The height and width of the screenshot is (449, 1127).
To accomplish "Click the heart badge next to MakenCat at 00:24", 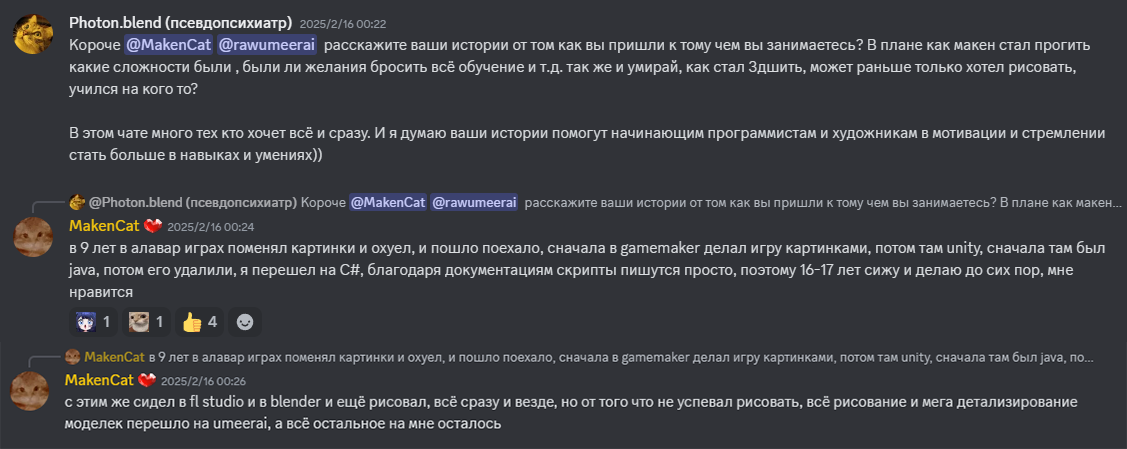I will tap(151, 226).
